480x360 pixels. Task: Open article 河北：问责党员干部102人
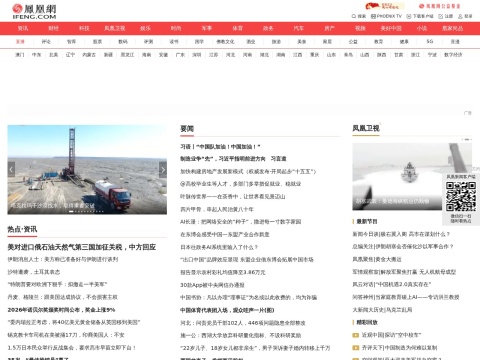point(243,323)
